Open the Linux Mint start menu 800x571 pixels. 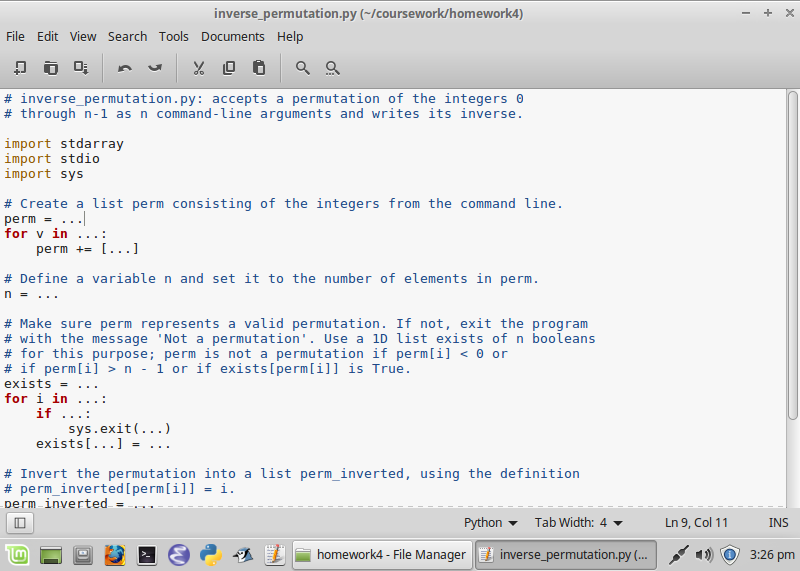(17, 555)
